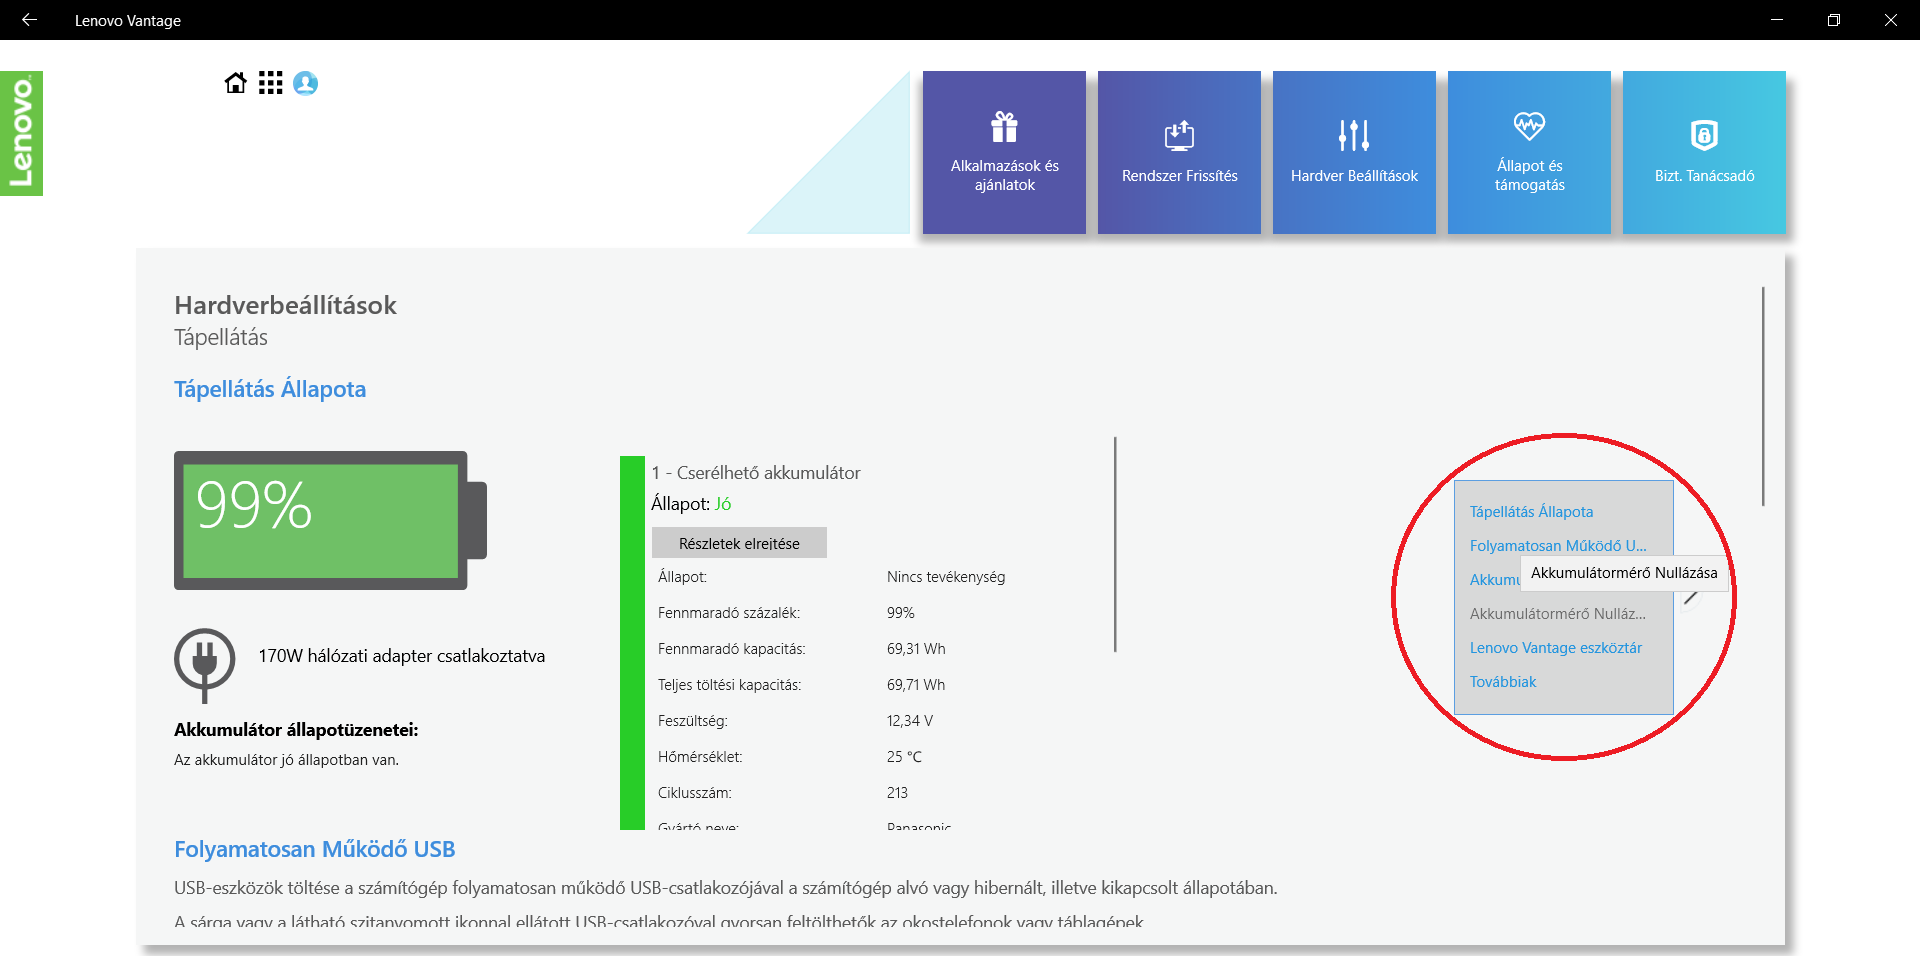Click 'Ciklusszám:' label

pos(694,793)
